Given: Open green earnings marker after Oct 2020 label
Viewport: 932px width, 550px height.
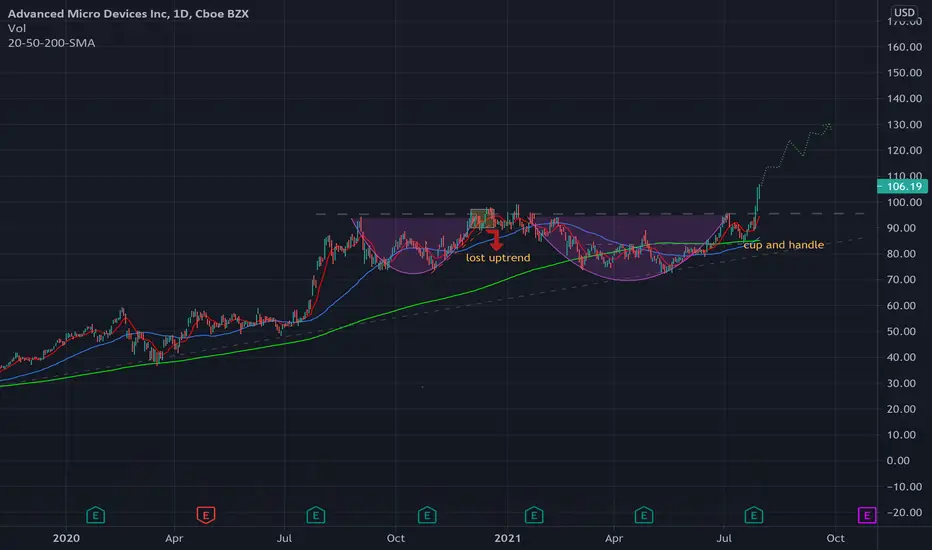Looking at the screenshot, I should [x=427, y=515].
